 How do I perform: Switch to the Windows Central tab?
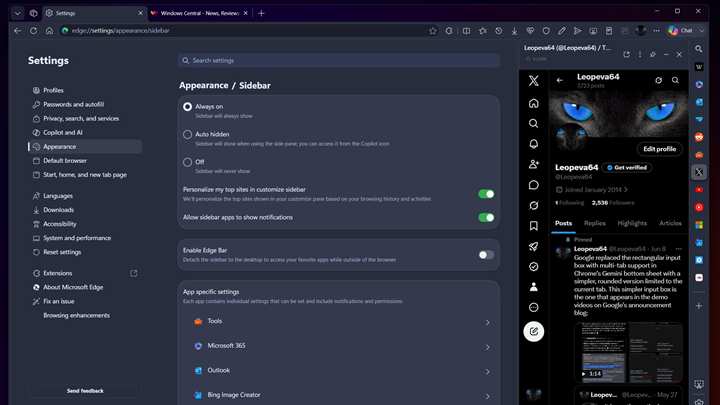pyautogui.click(x=199, y=13)
